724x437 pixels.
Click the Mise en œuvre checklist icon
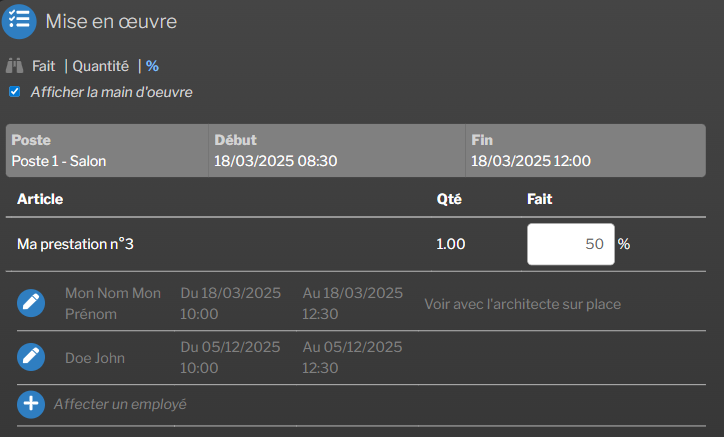tap(19, 20)
